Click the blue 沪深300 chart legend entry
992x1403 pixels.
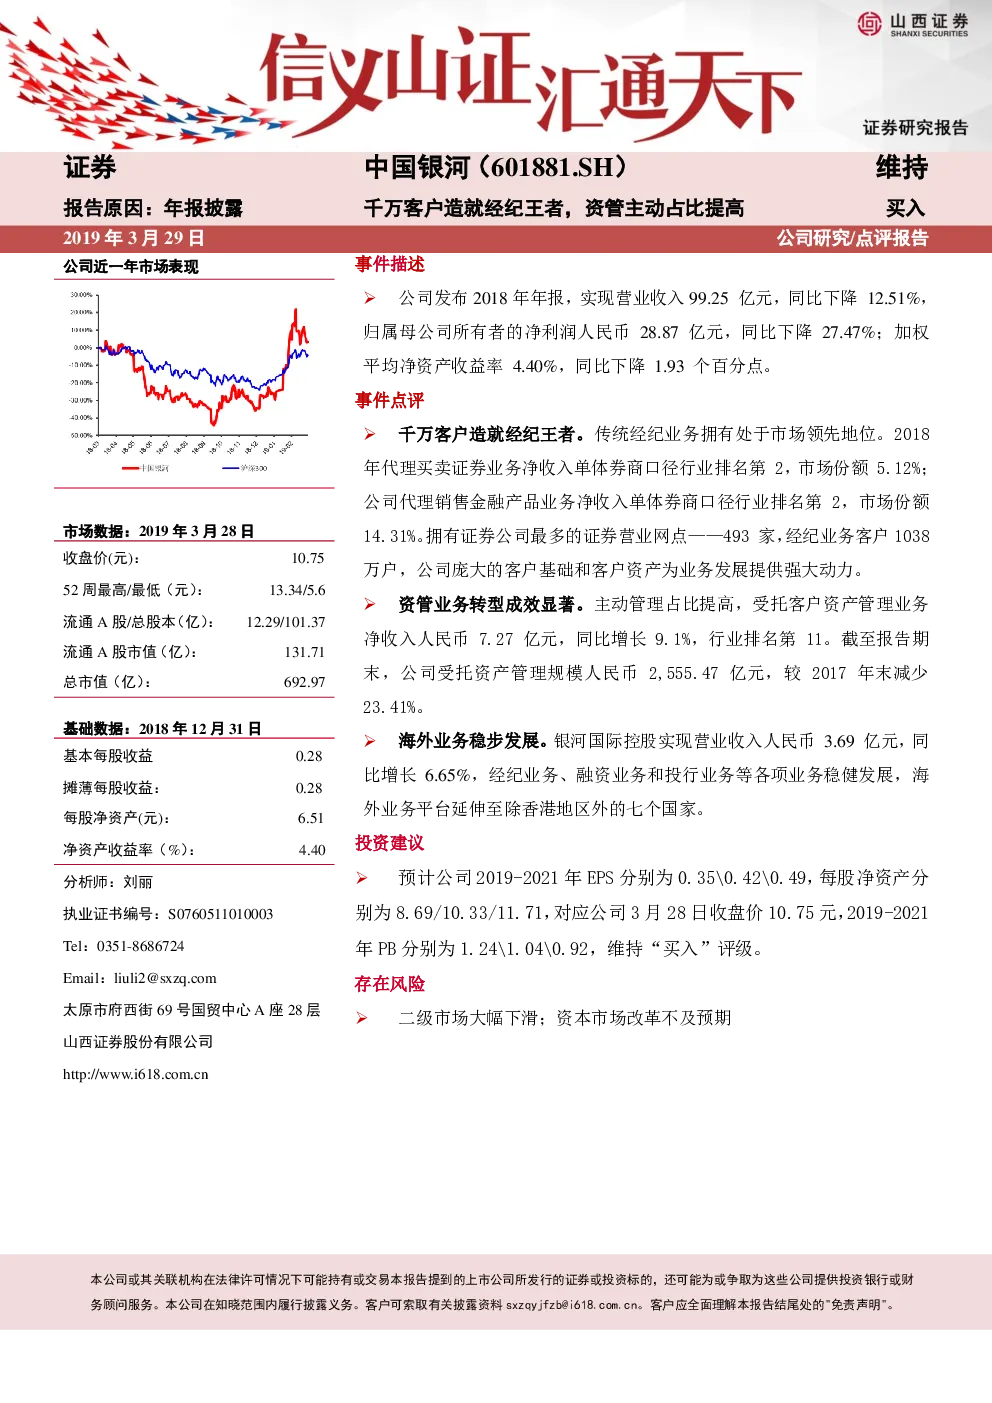[245, 468]
